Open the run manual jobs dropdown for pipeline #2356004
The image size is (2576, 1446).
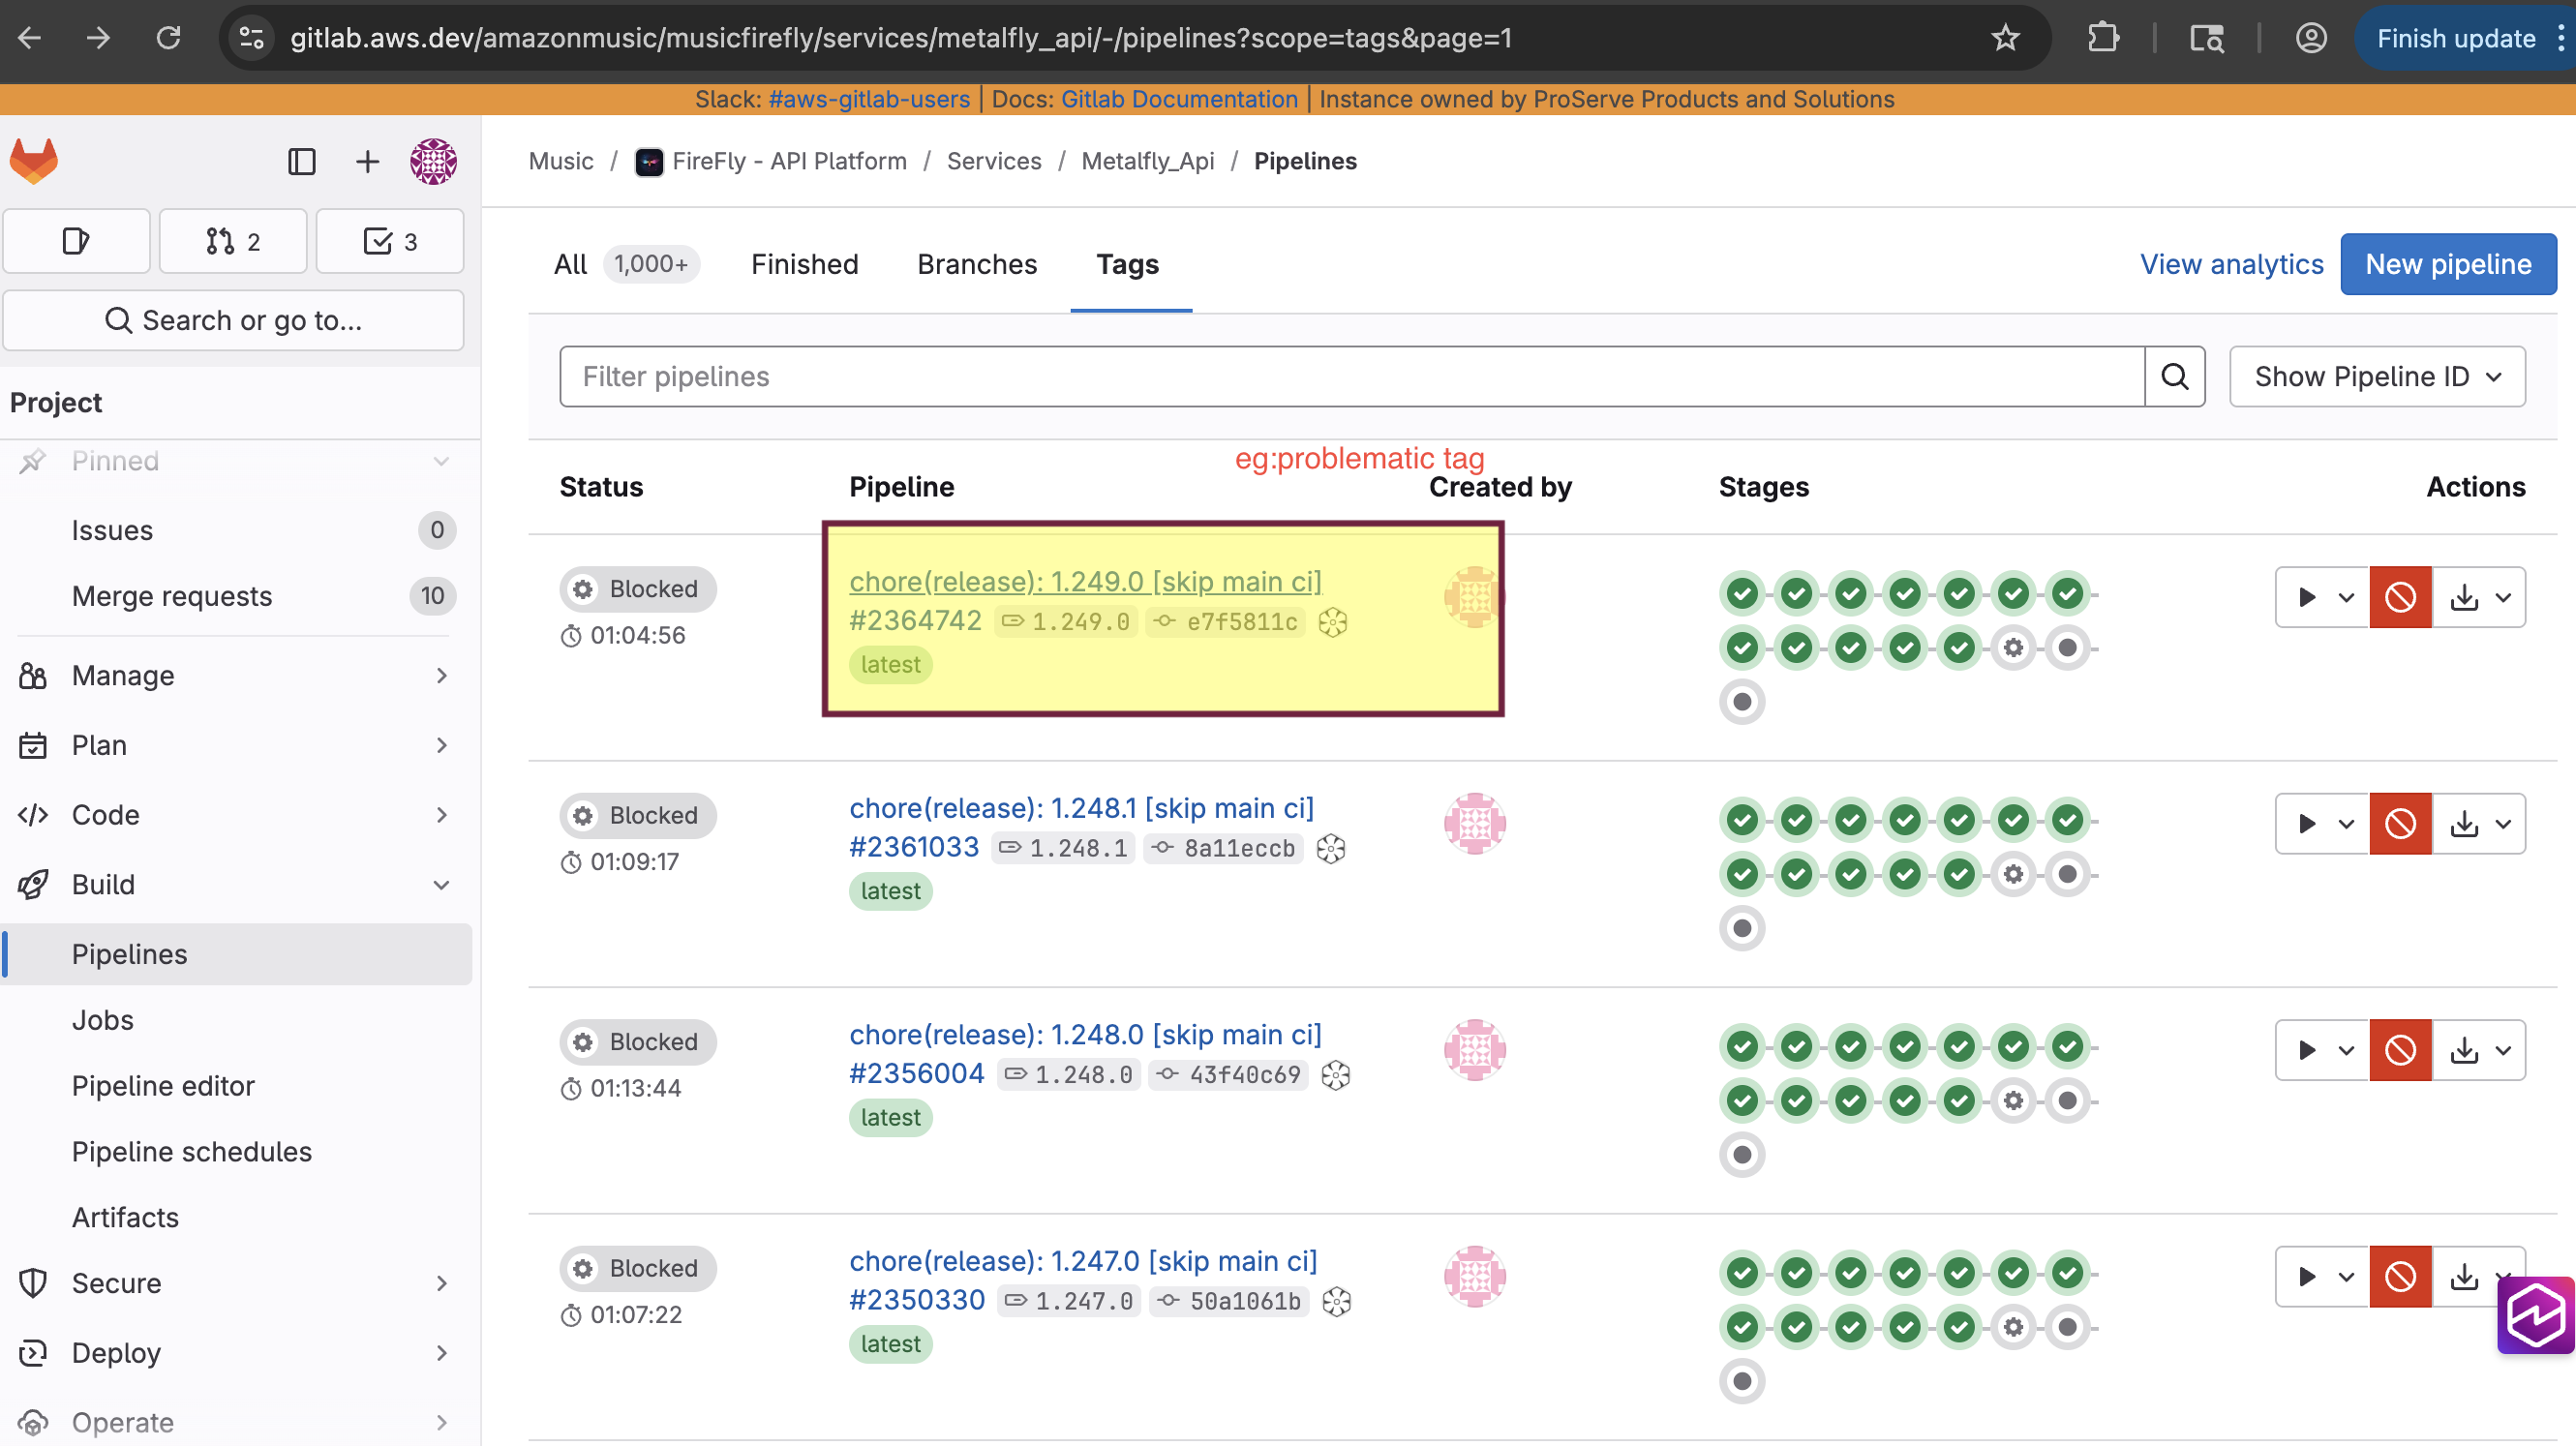[2322, 1050]
